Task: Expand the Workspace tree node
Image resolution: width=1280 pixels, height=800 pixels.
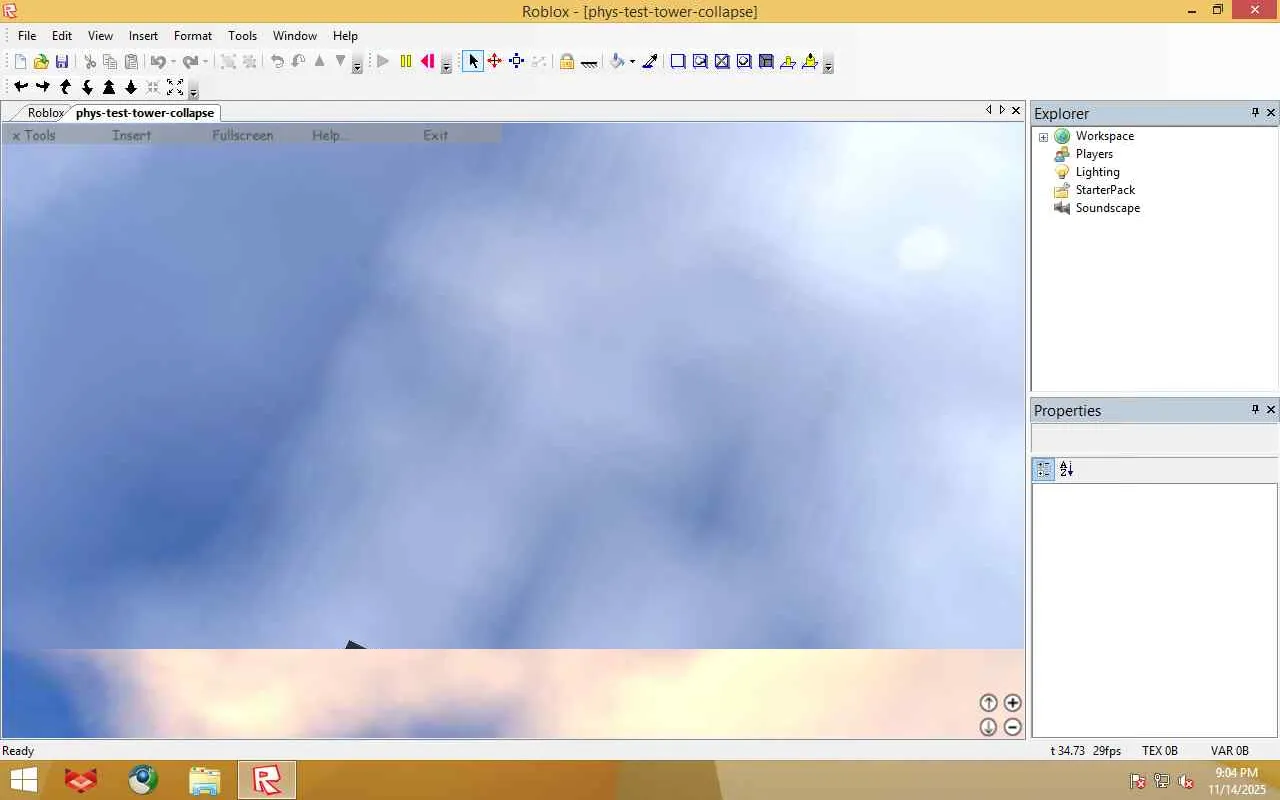Action: tap(1043, 137)
